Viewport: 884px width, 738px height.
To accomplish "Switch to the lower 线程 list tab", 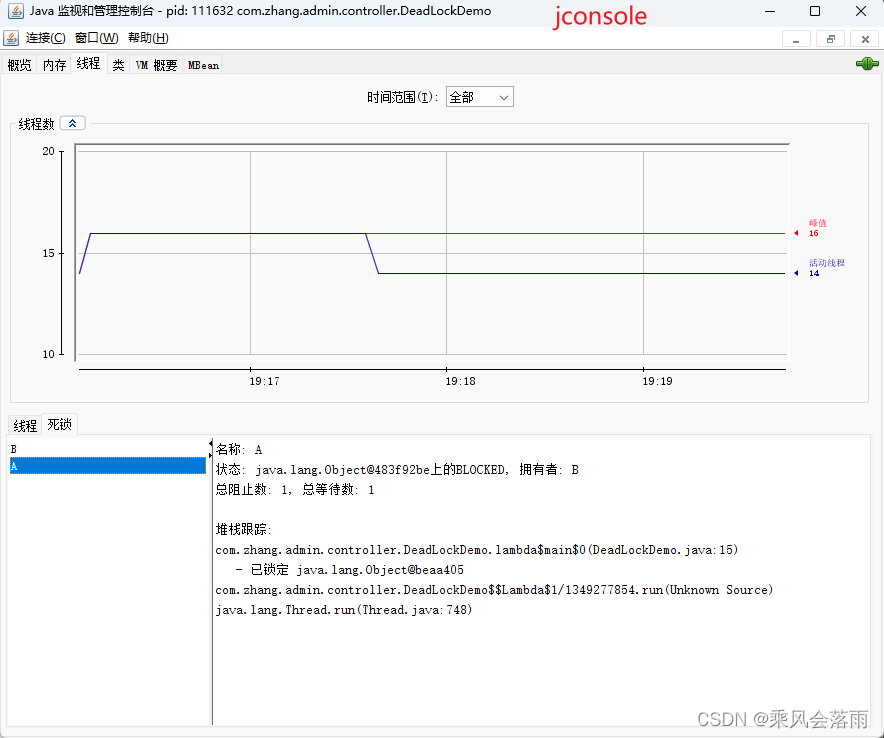I will (25, 426).
